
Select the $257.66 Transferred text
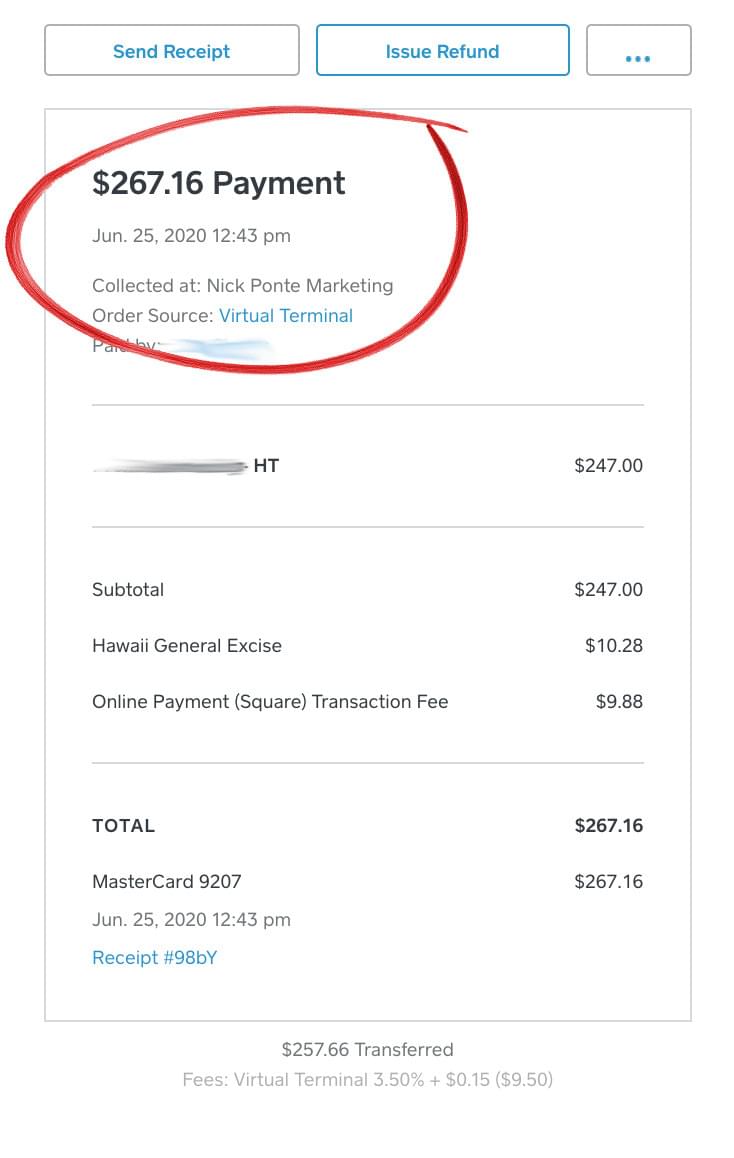(367, 1049)
